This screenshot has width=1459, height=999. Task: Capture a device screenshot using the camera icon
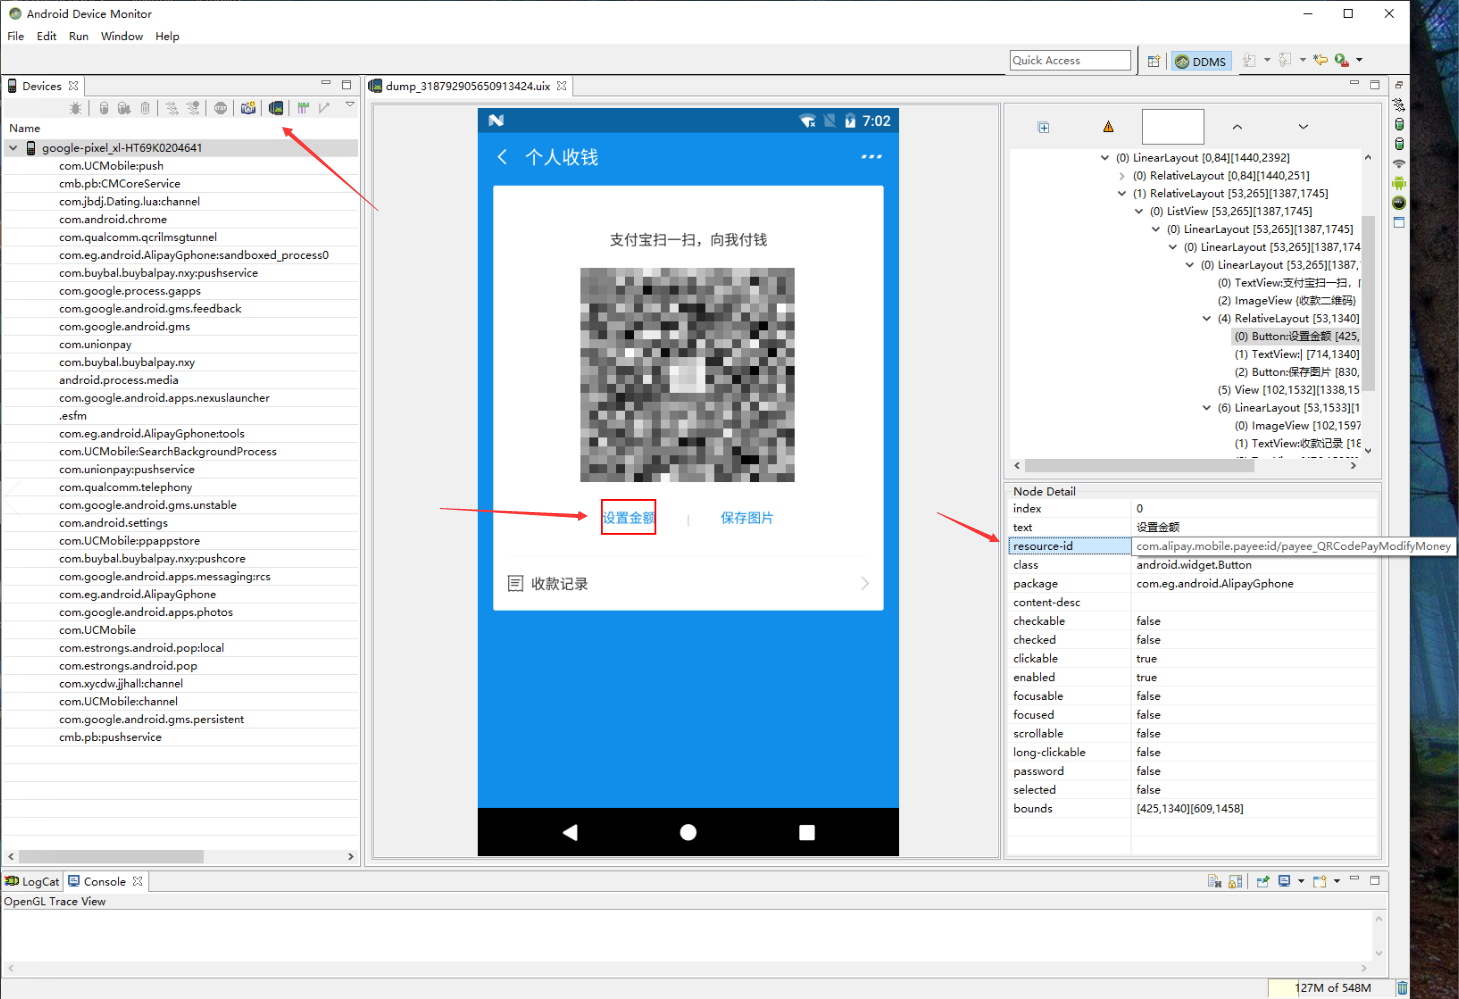click(248, 107)
